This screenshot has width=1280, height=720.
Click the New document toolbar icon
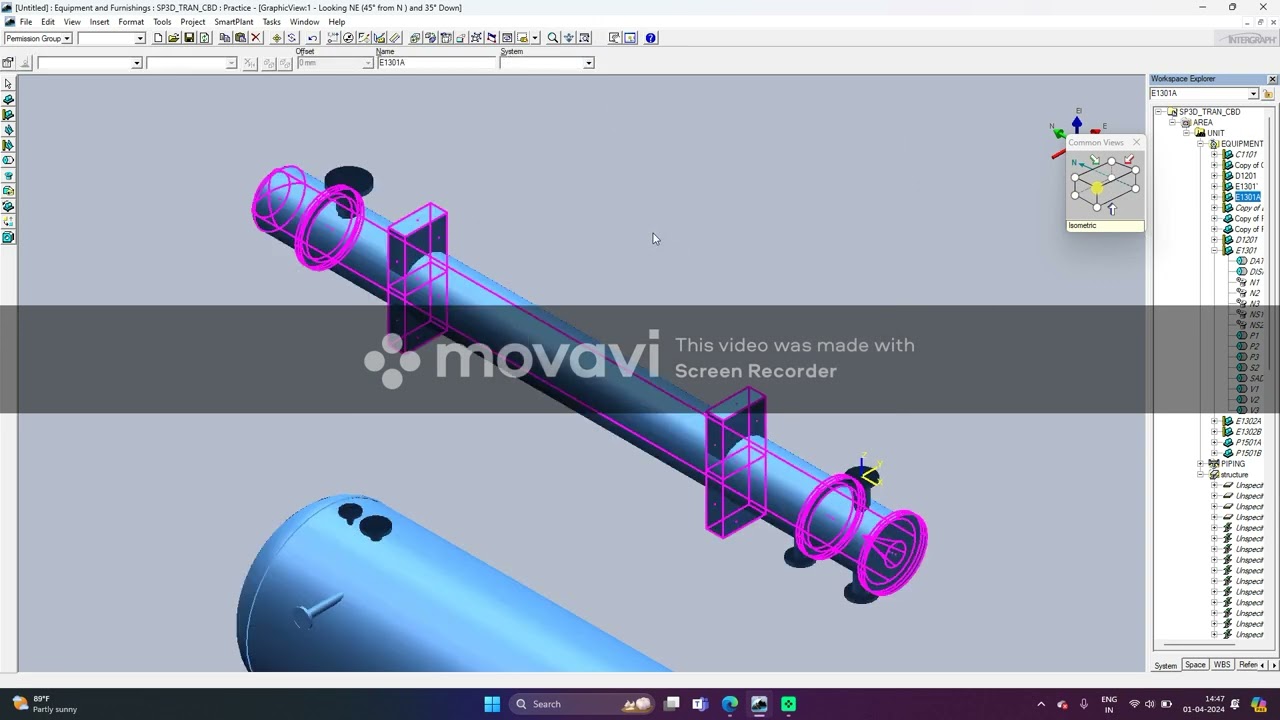tap(158, 38)
